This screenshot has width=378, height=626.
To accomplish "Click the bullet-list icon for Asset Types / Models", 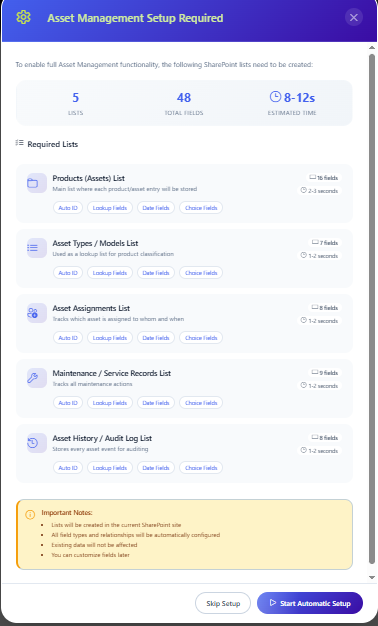I will (x=33, y=248).
